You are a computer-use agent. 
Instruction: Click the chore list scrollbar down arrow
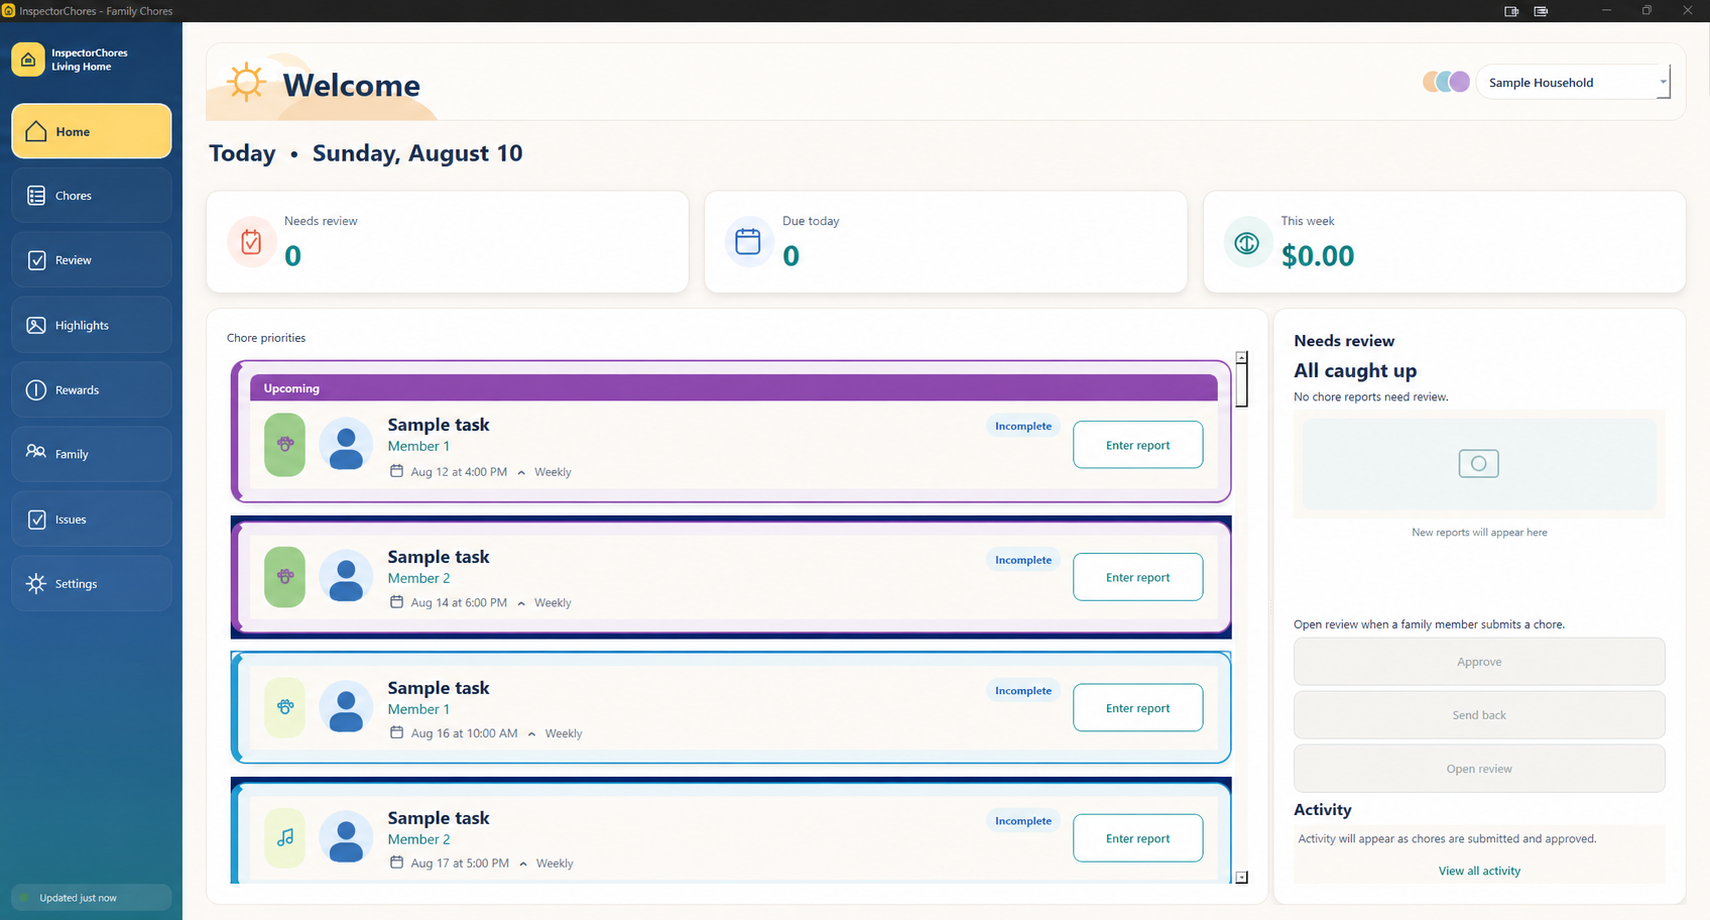[x=1241, y=877]
